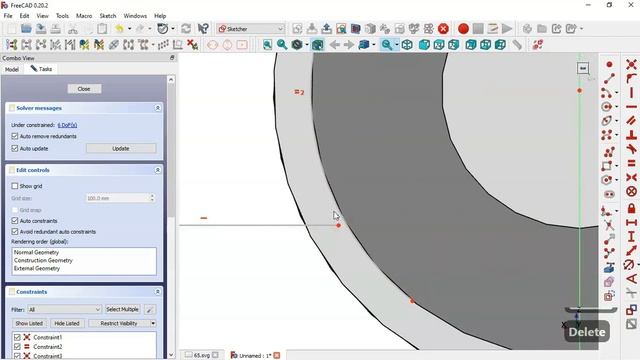Viewport: 640px width, 360px height.
Task: Apply the Perpendicular constraint
Action: click(x=631, y=135)
